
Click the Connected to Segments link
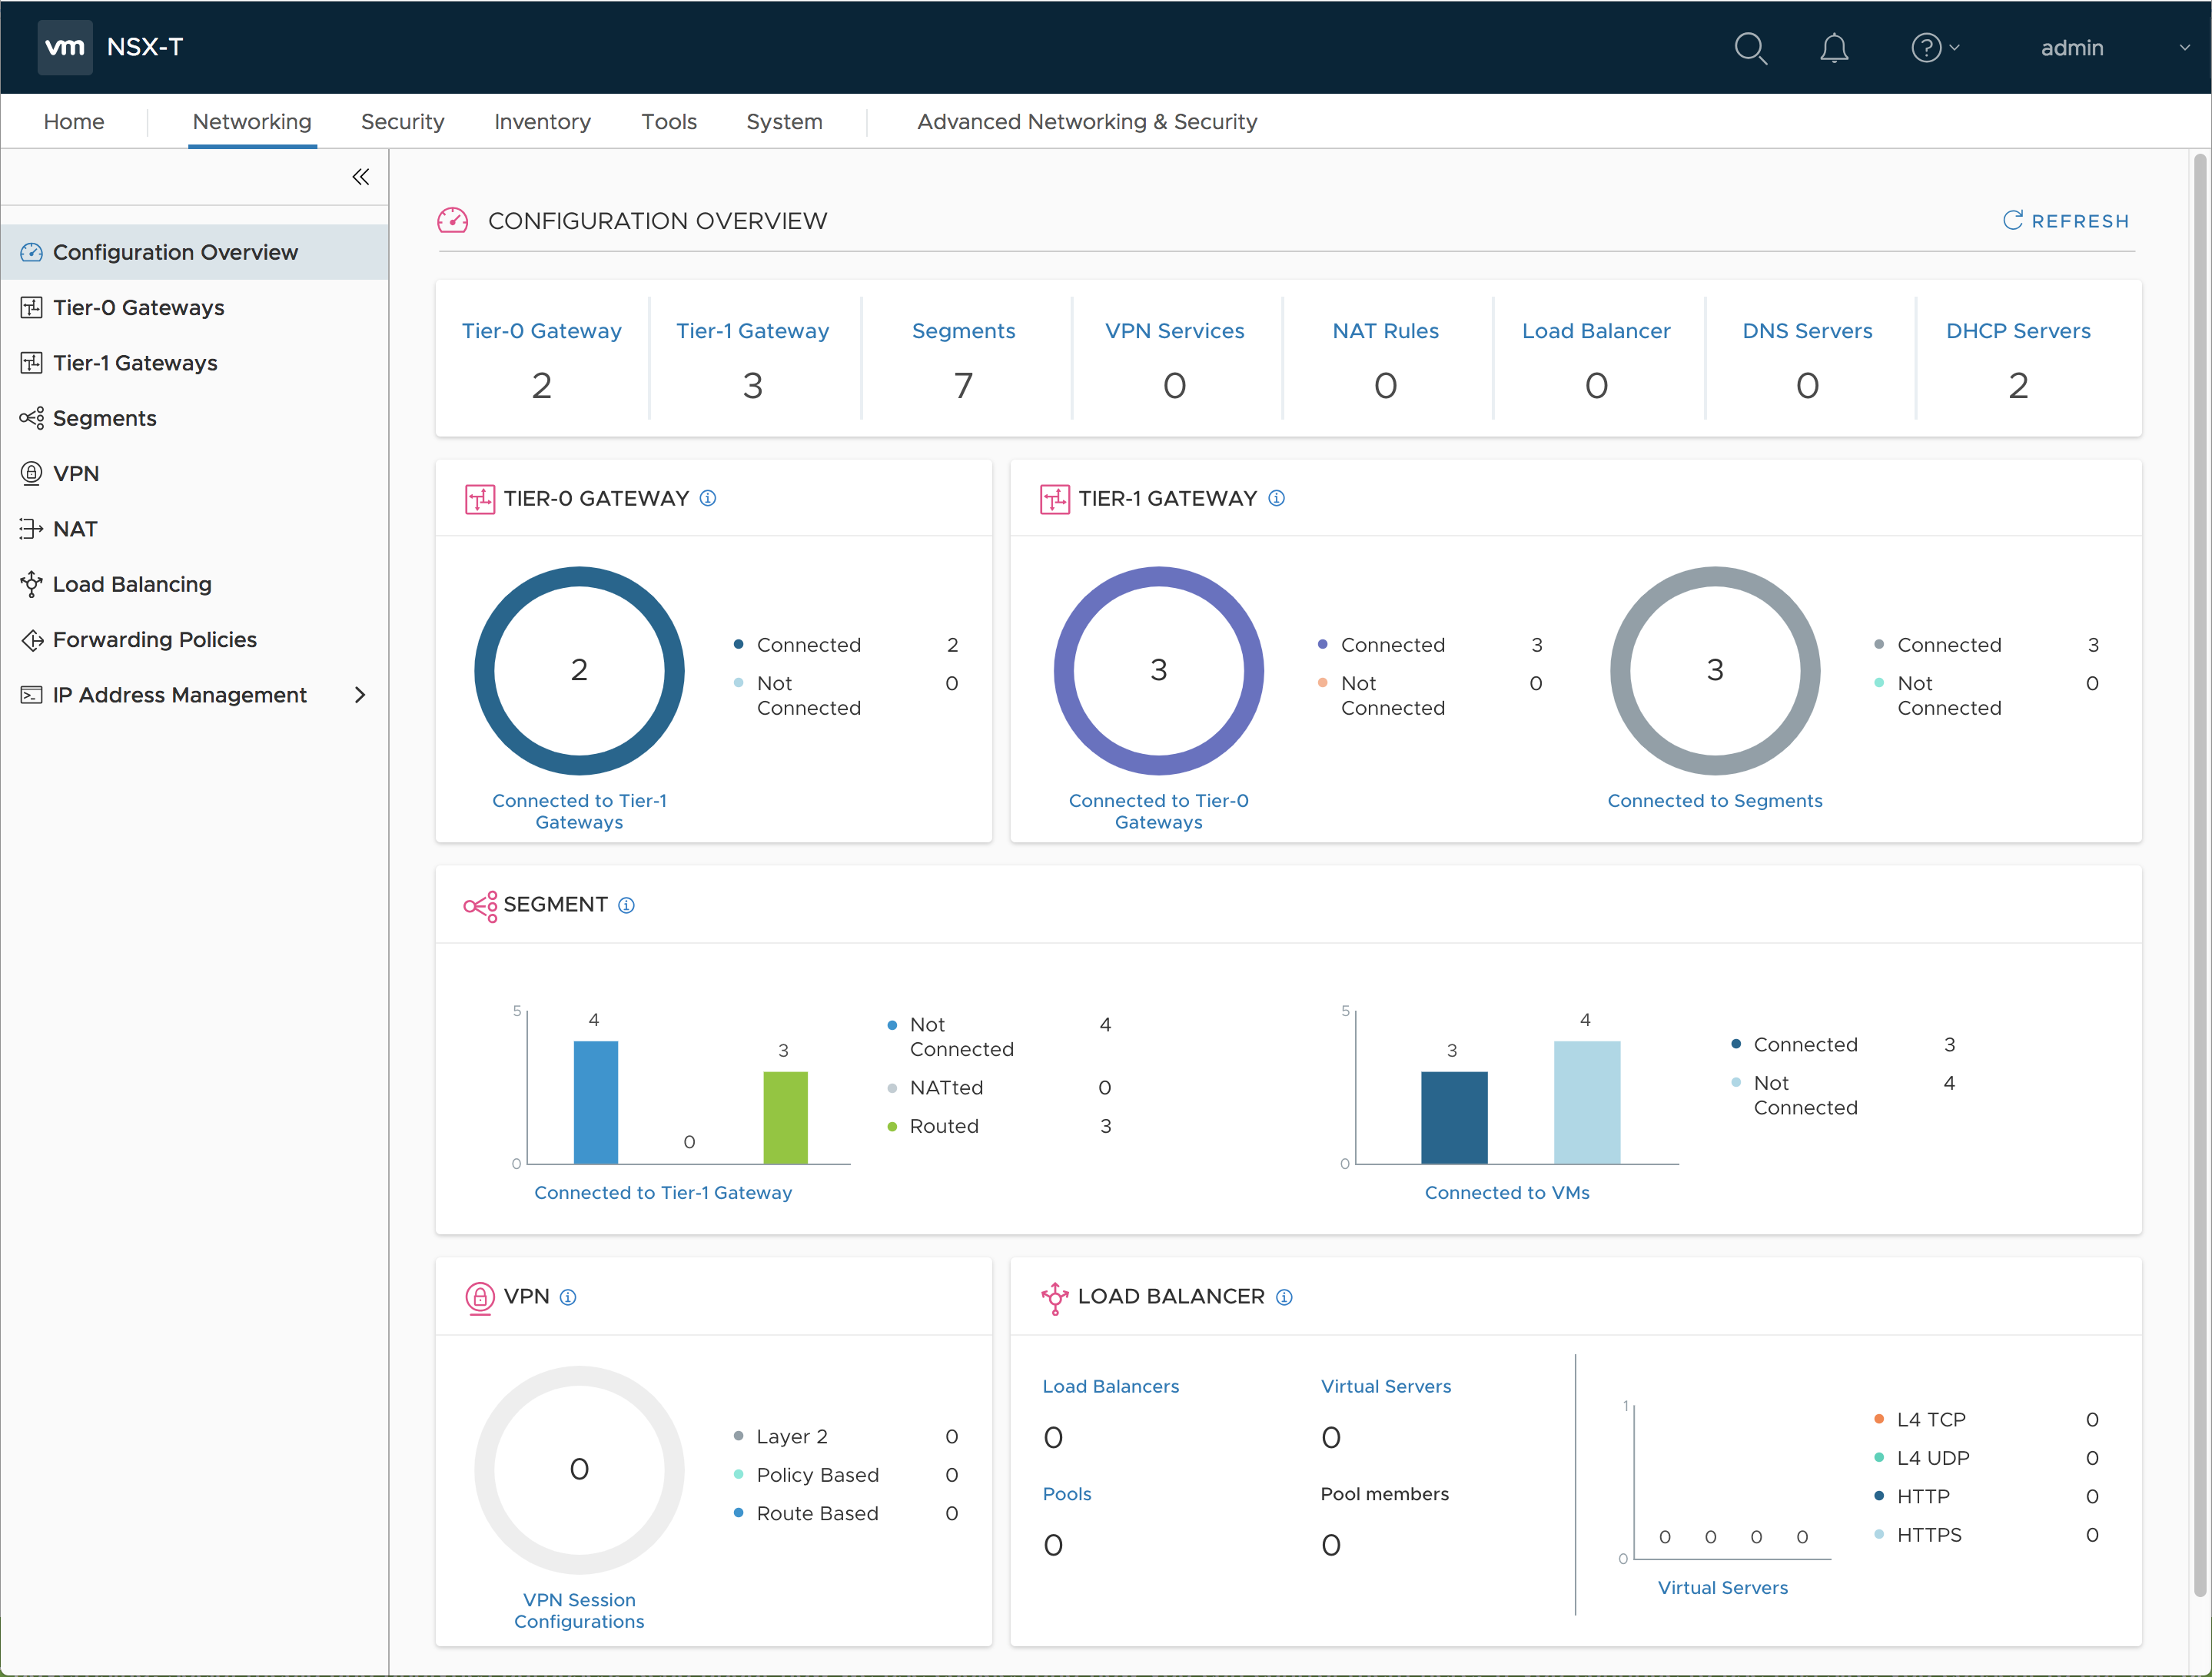pyautogui.click(x=1715, y=801)
